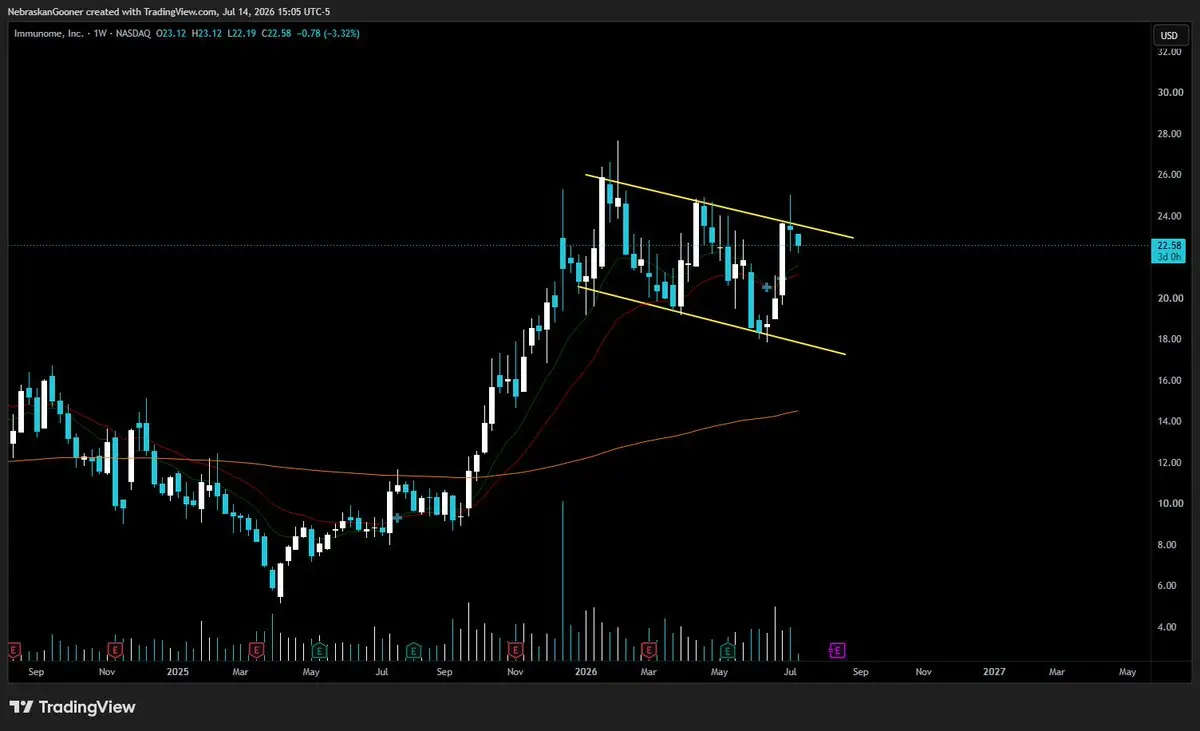The width and height of the screenshot is (1200, 731).
Task: Click the TradingView logo
Action: 73,707
